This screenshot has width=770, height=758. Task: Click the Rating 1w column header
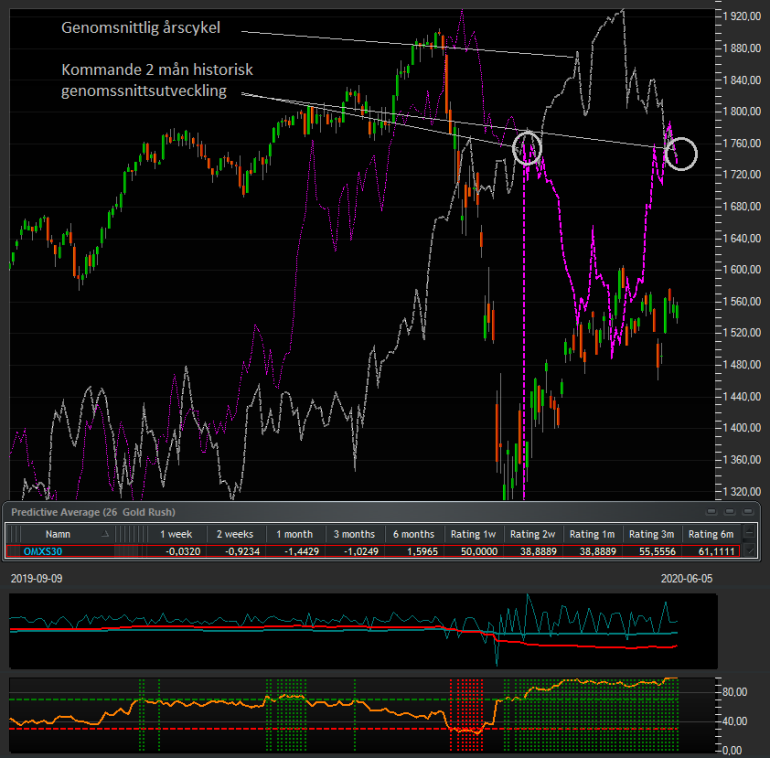point(475,535)
